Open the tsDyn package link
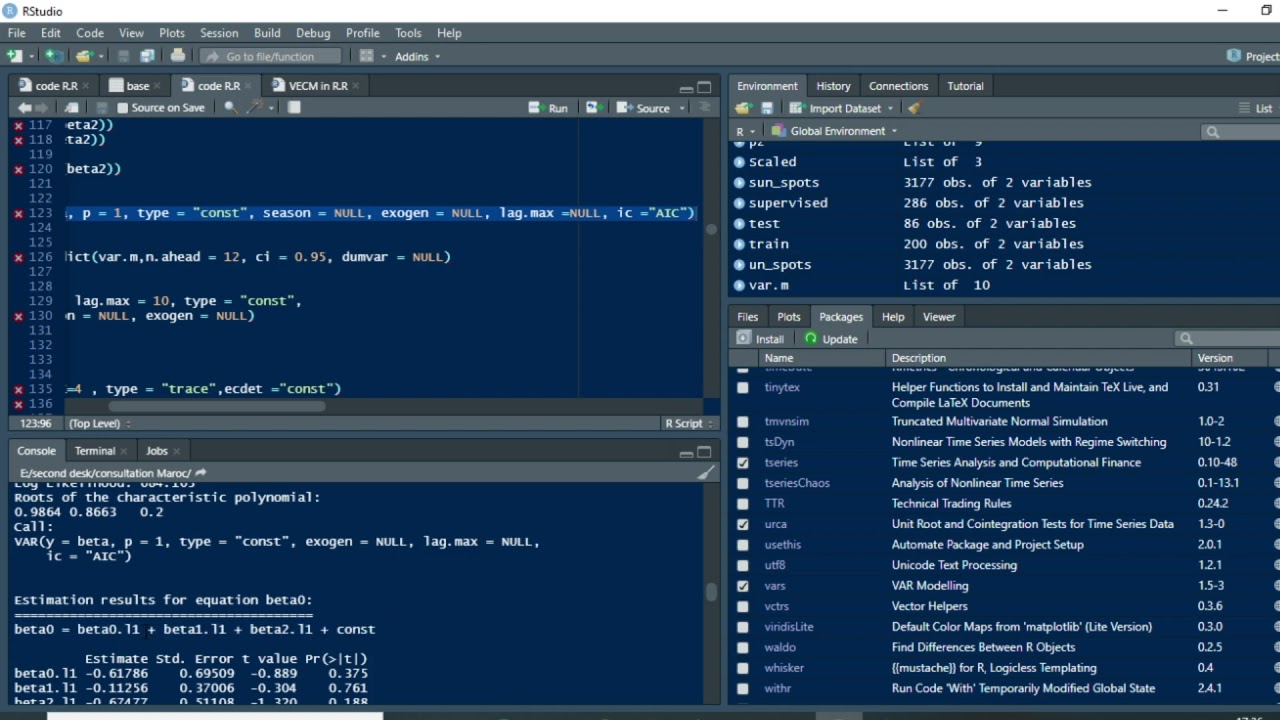 click(779, 442)
